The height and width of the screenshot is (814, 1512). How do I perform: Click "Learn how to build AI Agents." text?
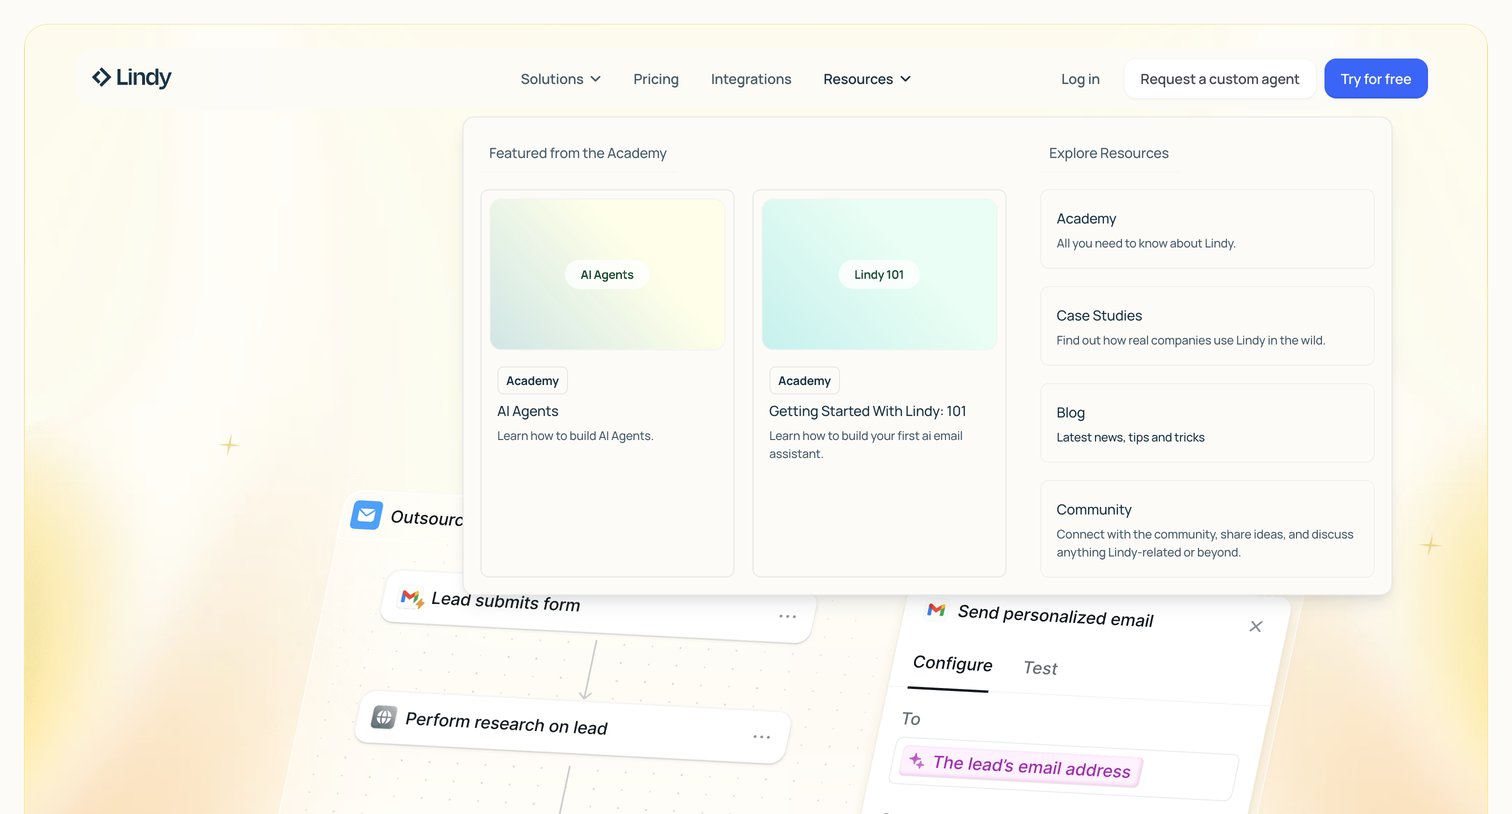575,436
